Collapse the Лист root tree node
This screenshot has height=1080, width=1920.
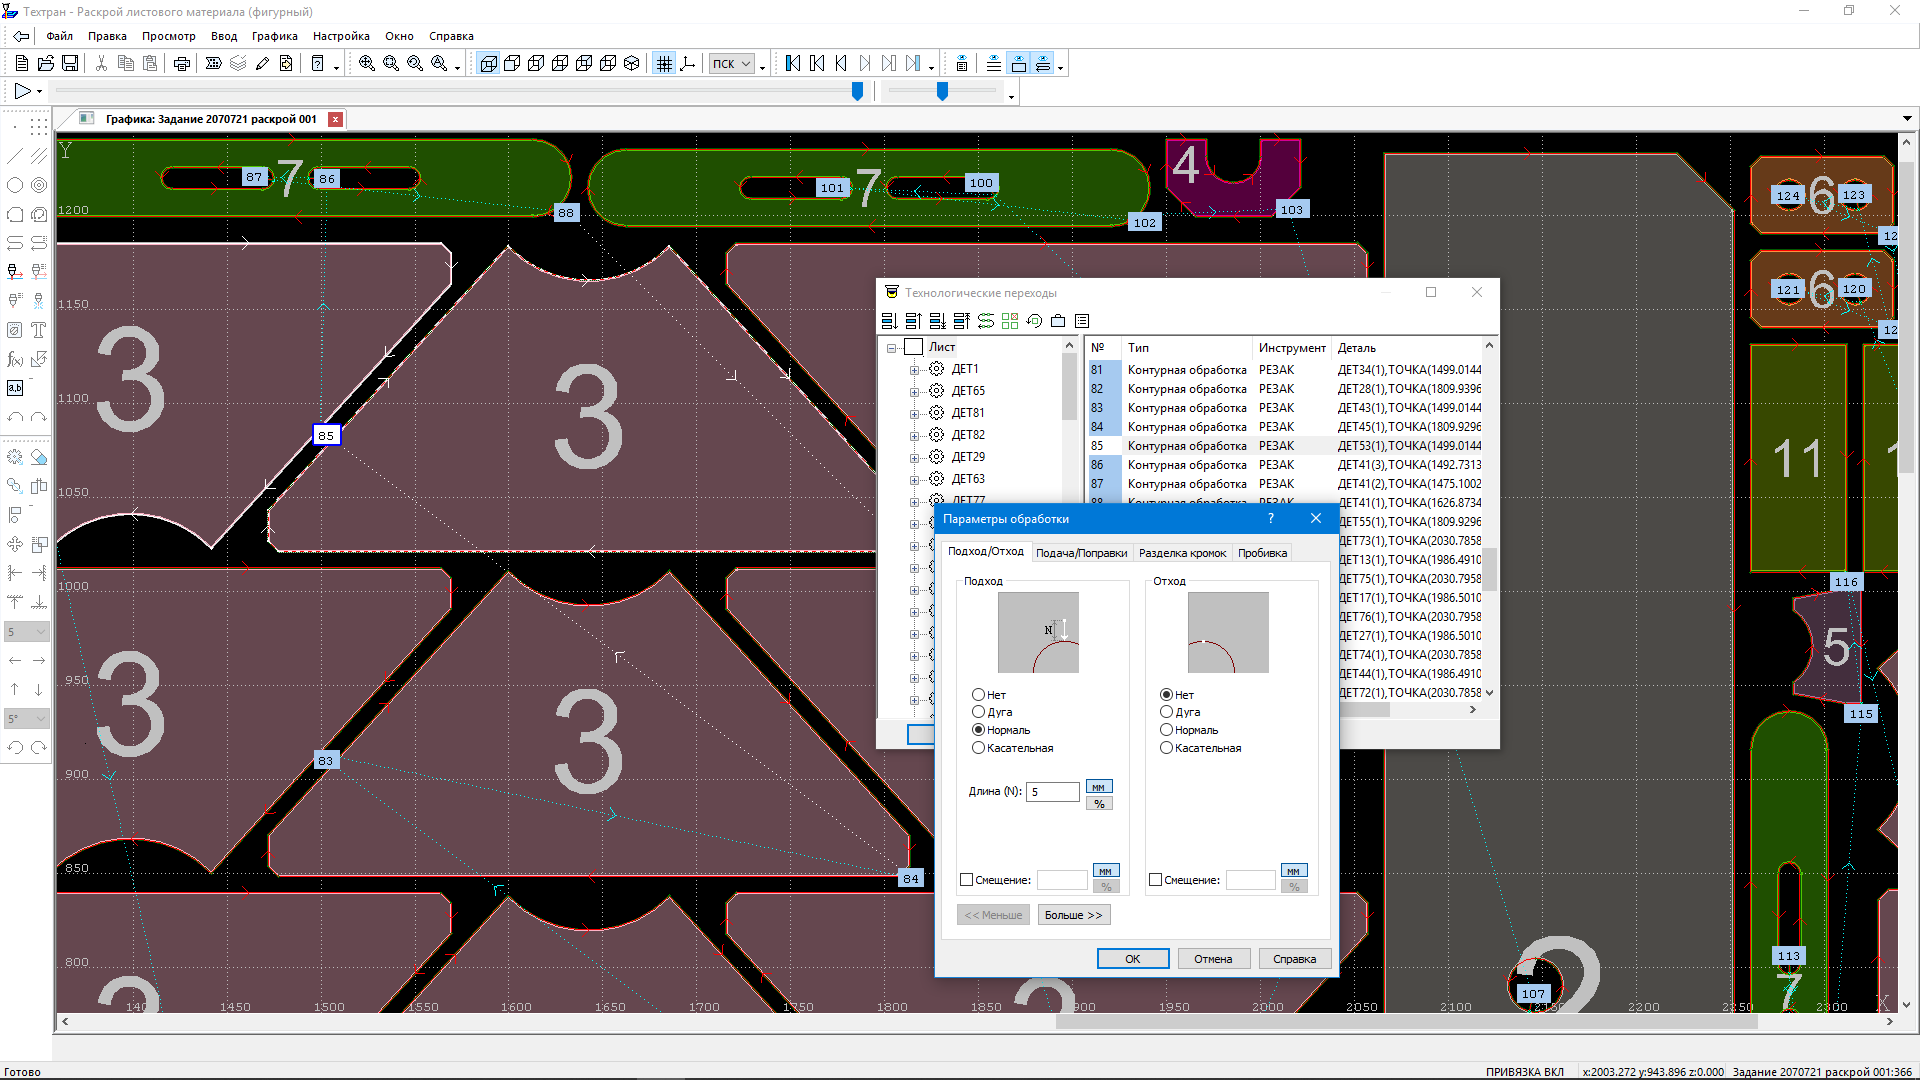(x=892, y=348)
